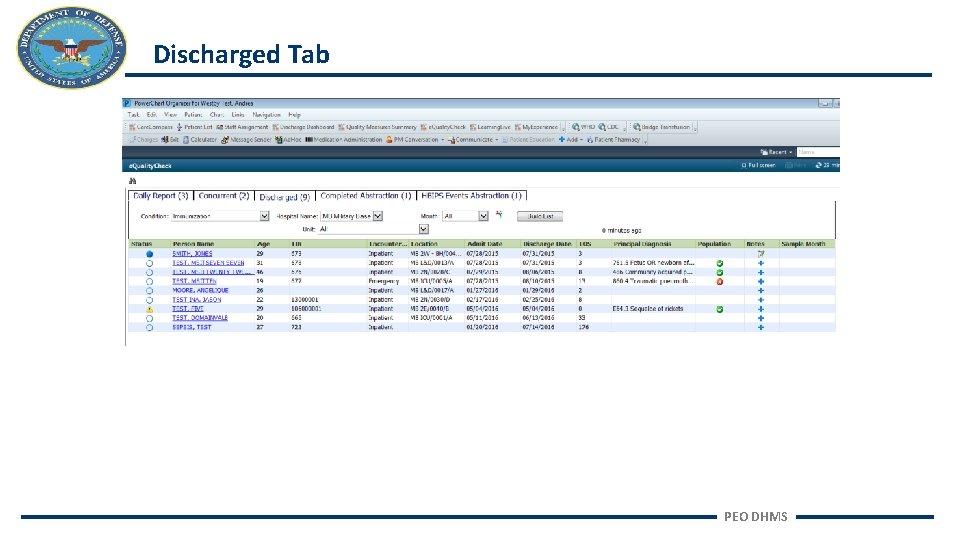This screenshot has width=960, height=540.
Task: Select status circle for MOORE, ANGELIQUE
Action: click(149, 291)
